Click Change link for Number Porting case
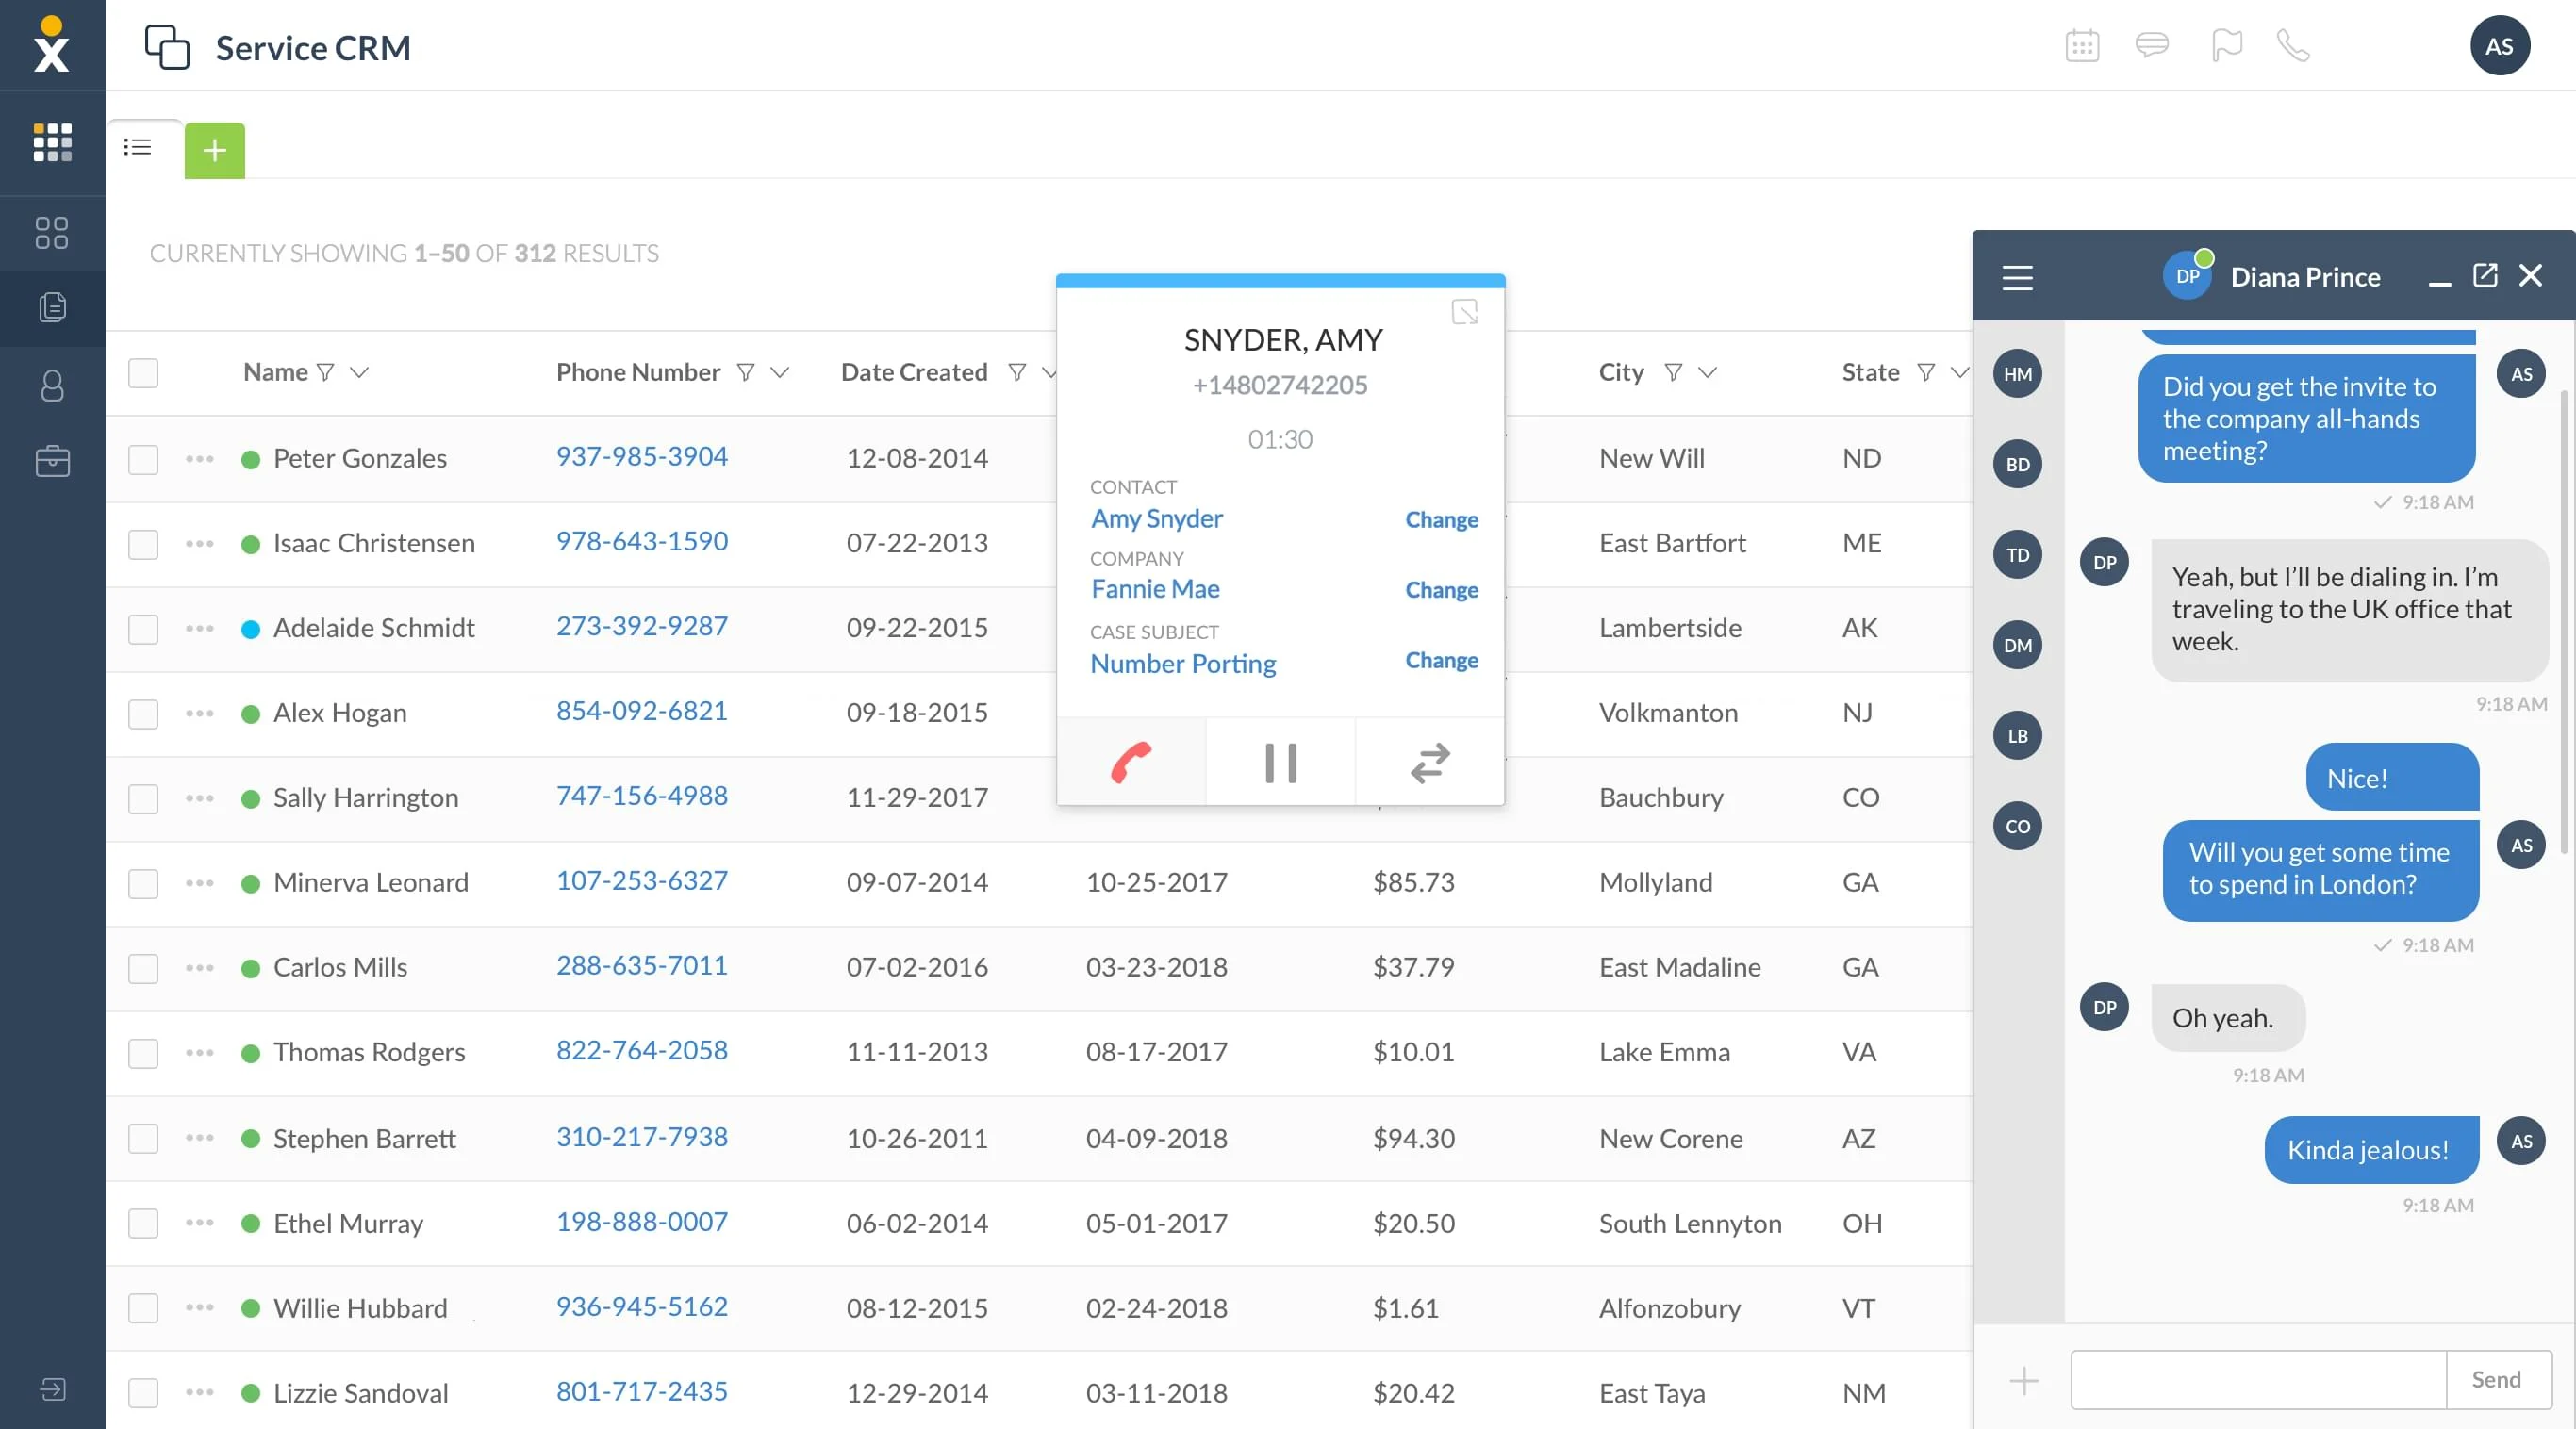This screenshot has height=1429, width=2576. point(1443,658)
